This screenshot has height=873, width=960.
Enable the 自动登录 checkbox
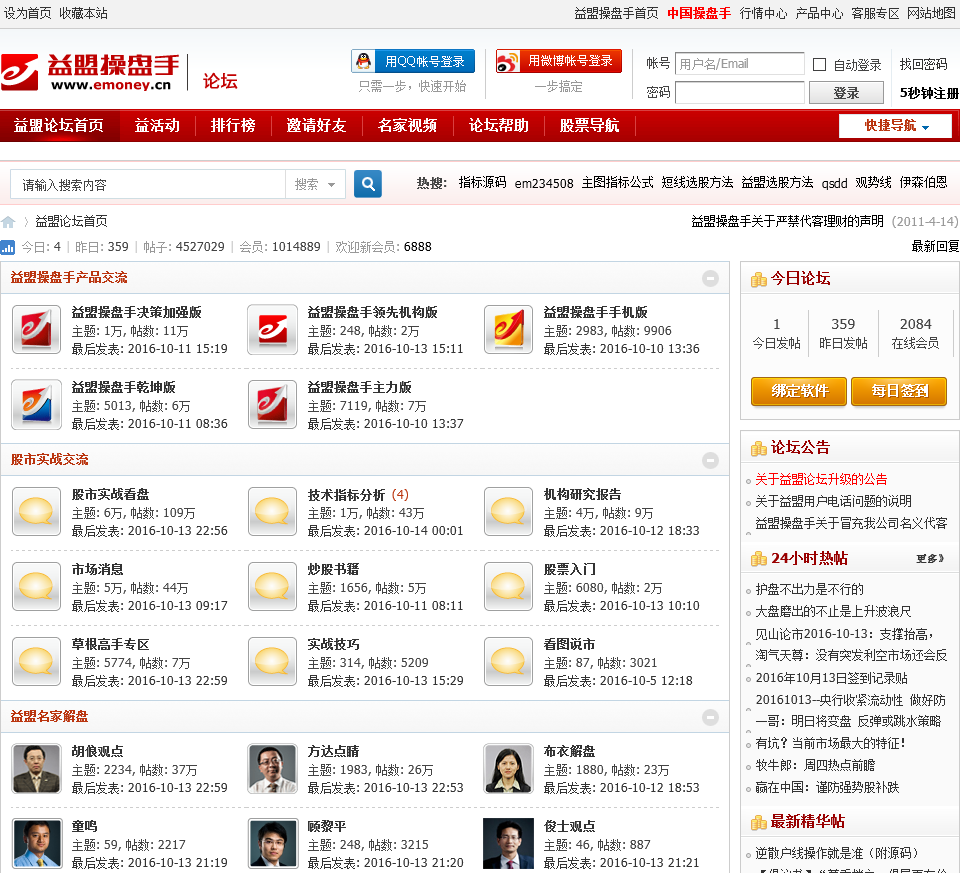coord(819,64)
